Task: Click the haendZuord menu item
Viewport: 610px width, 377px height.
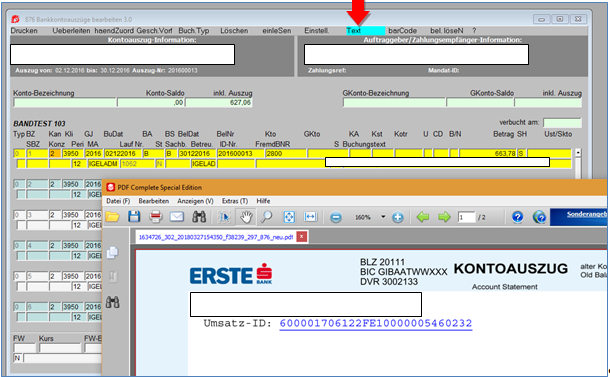Action: [x=114, y=30]
